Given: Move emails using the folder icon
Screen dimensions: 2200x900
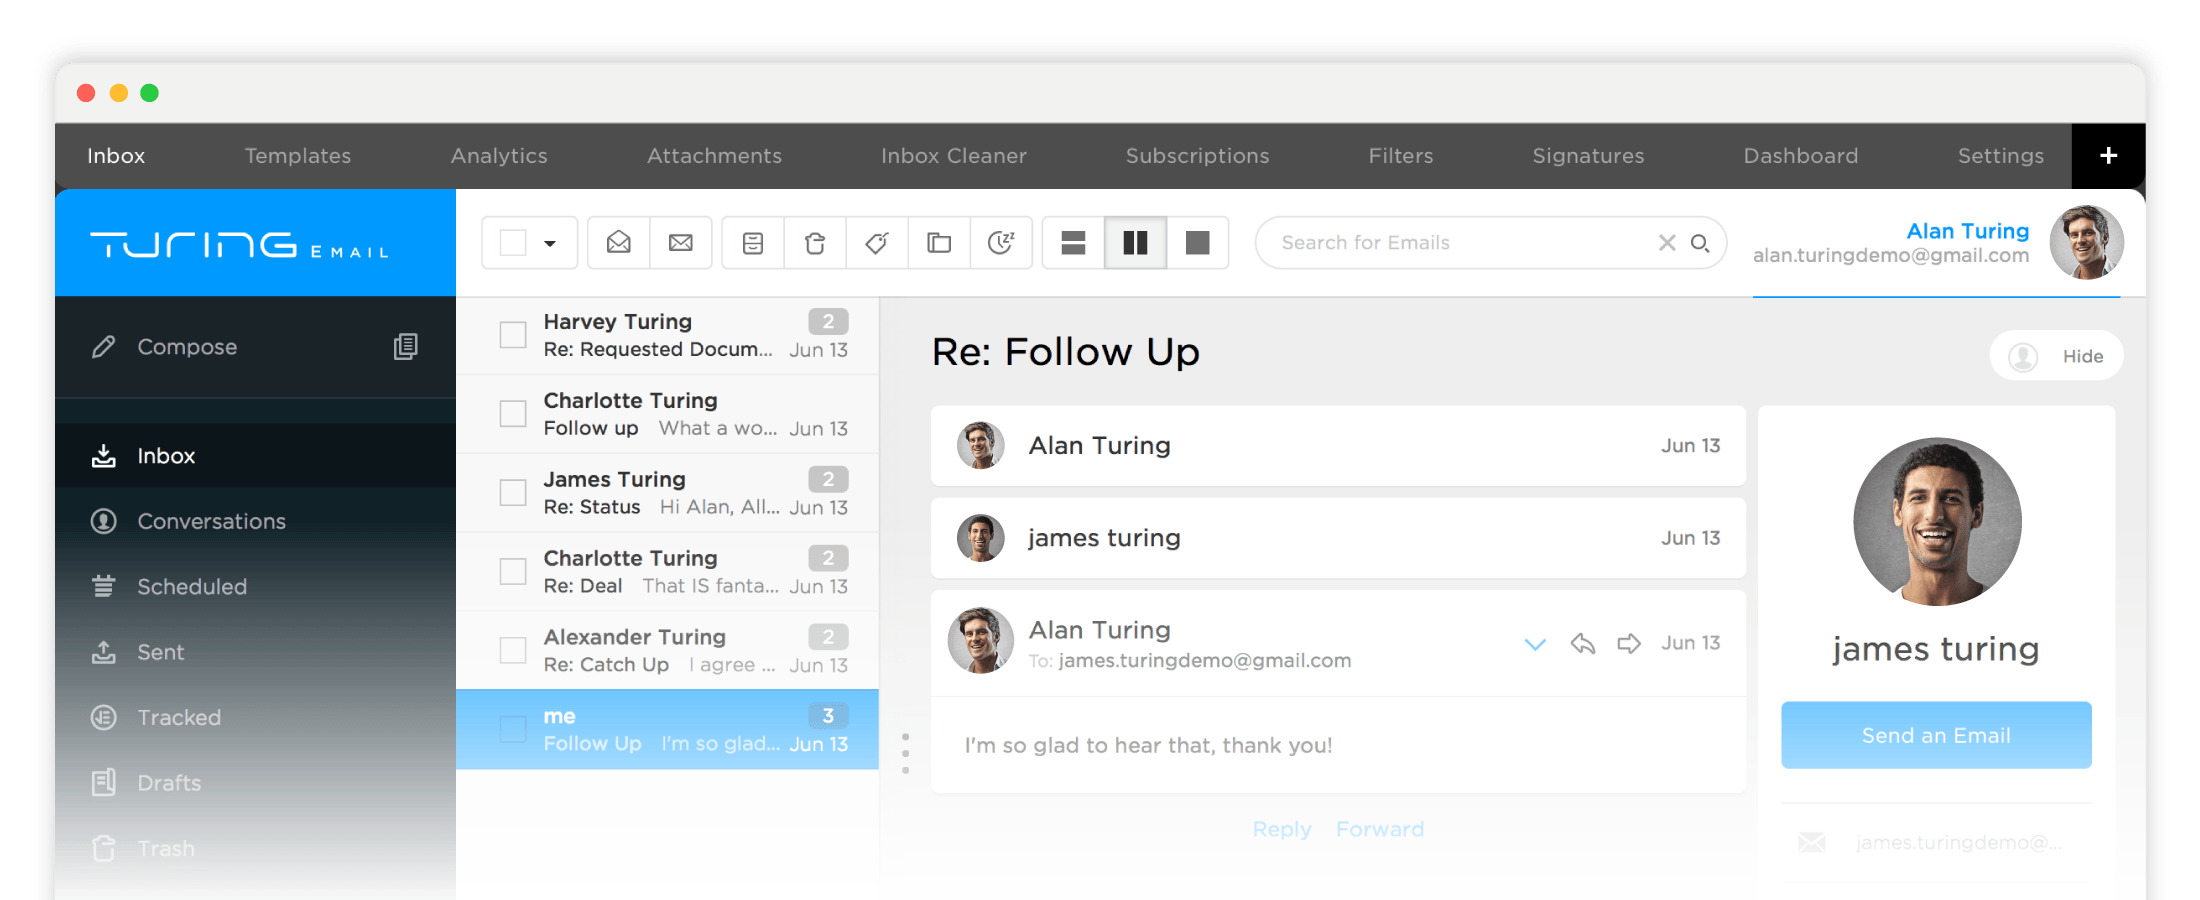Looking at the screenshot, I should tap(939, 242).
